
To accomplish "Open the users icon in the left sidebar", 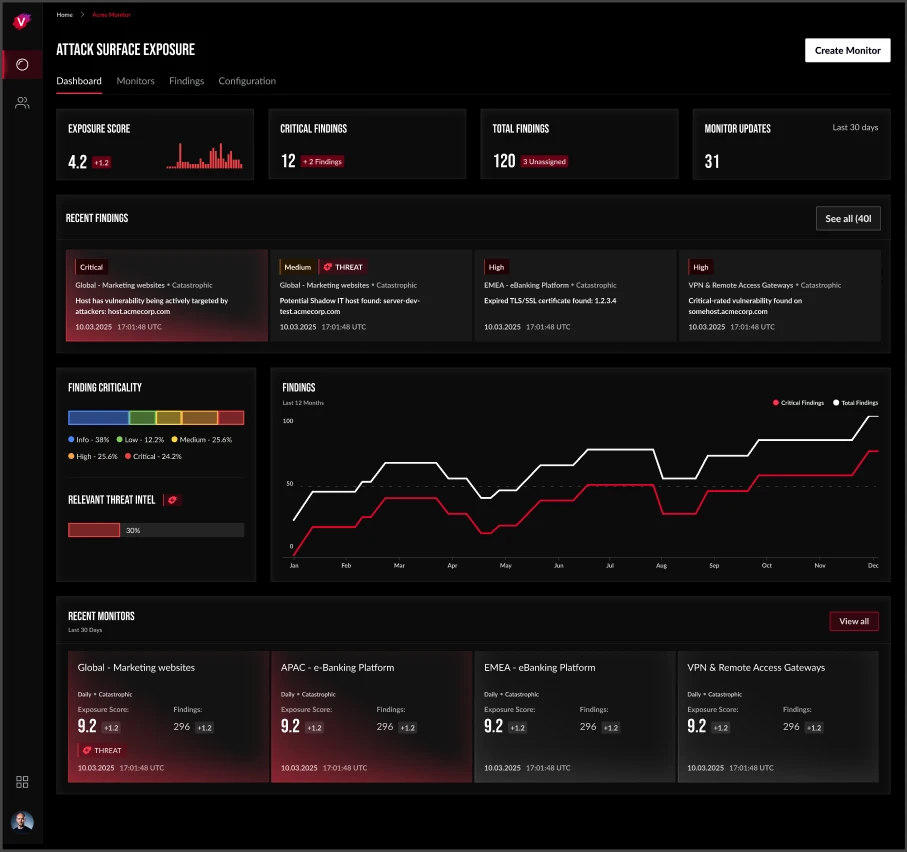I will (x=22, y=101).
